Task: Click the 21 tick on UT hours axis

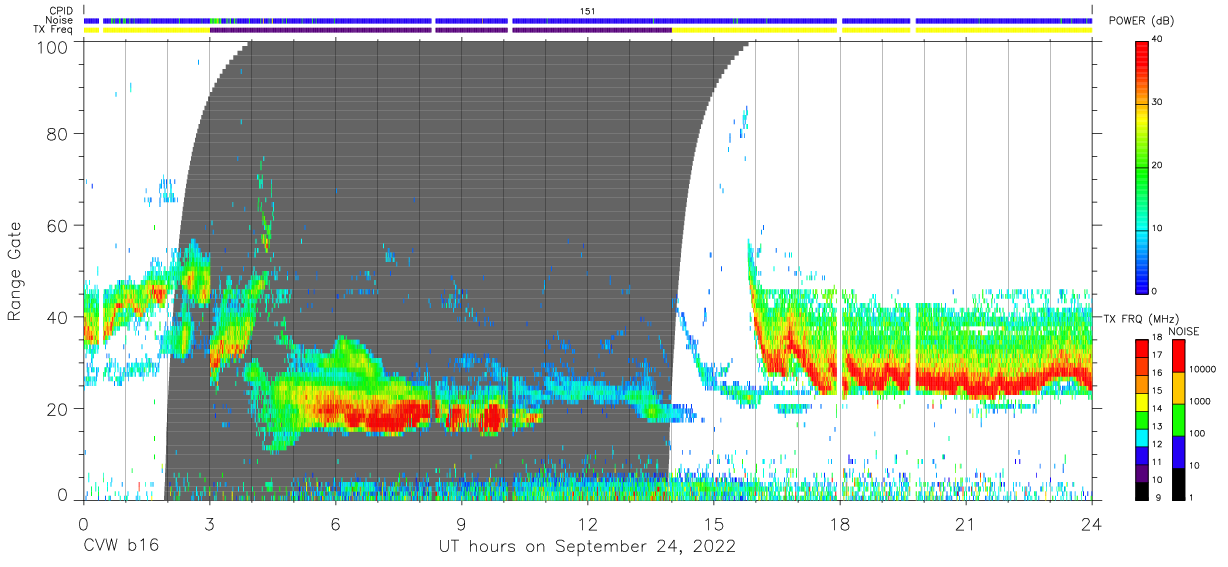Action: [966, 524]
